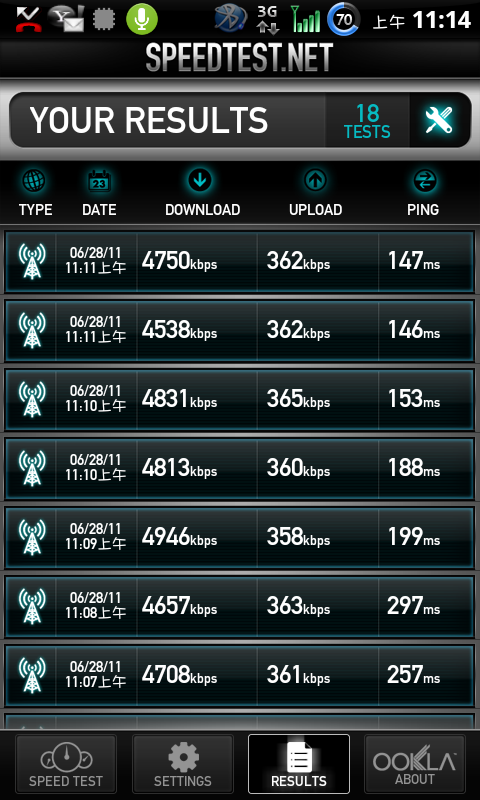This screenshot has height=800, width=480.
Task: Open the result with 4538kbps download
Action: point(240,331)
